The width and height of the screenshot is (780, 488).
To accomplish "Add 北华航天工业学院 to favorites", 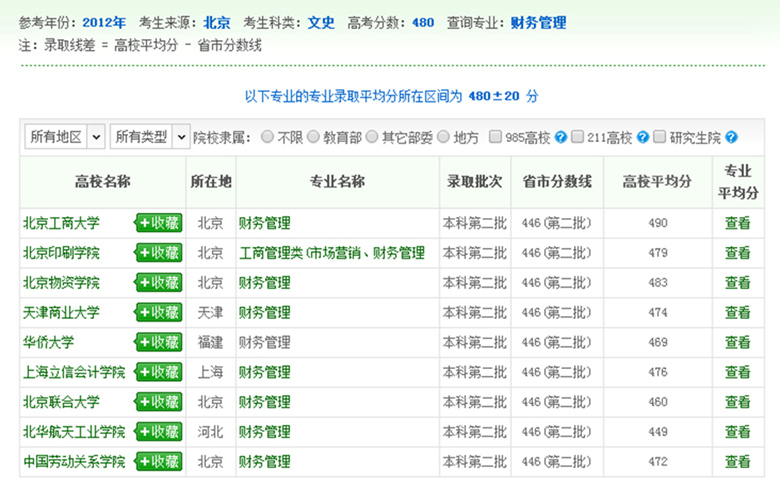I will 158,432.
